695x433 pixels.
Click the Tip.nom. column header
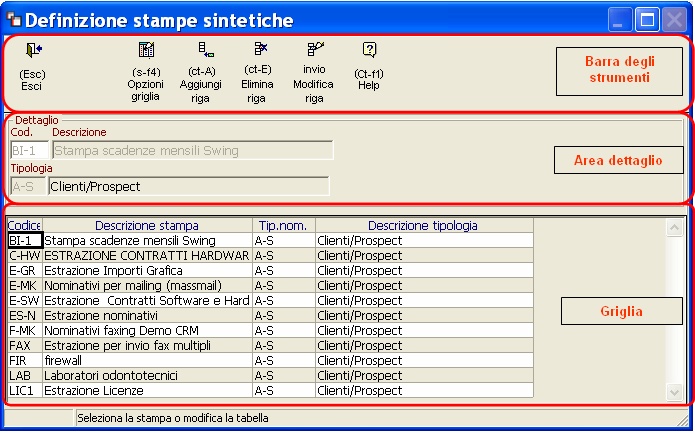tap(284, 226)
